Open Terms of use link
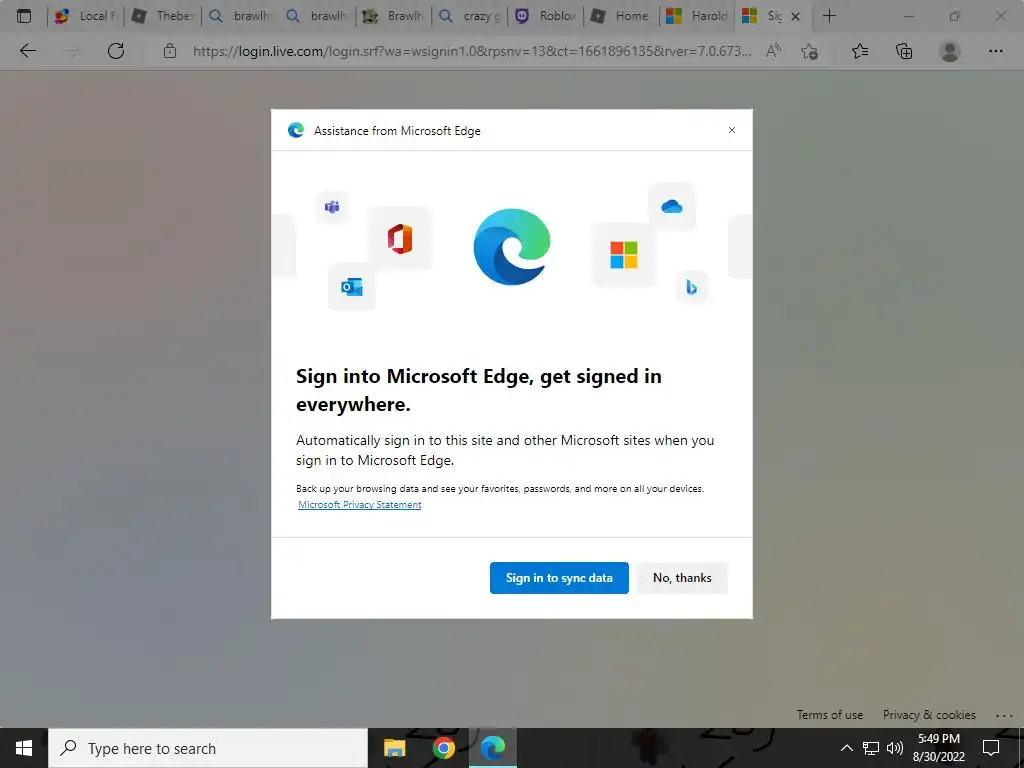 point(829,715)
